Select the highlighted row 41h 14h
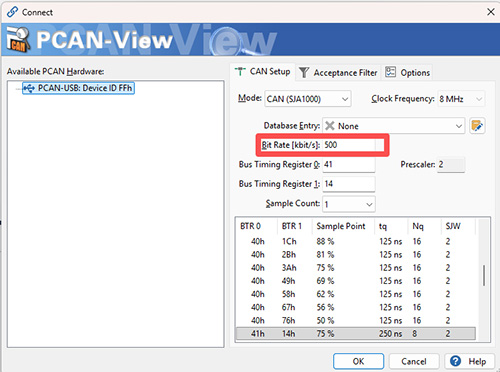This screenshot has height=372, width=500. click(x=356, y=334)
